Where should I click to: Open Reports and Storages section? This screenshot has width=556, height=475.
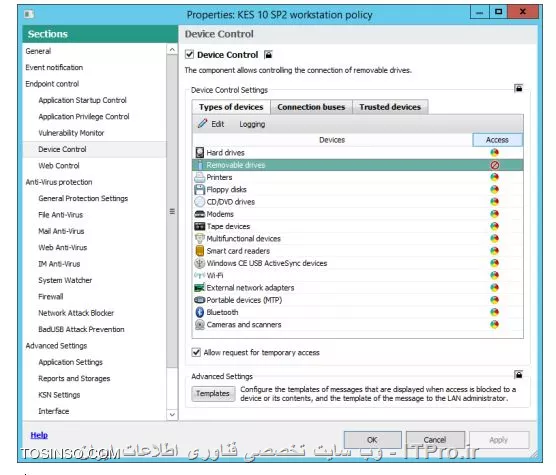pos(74,378)
